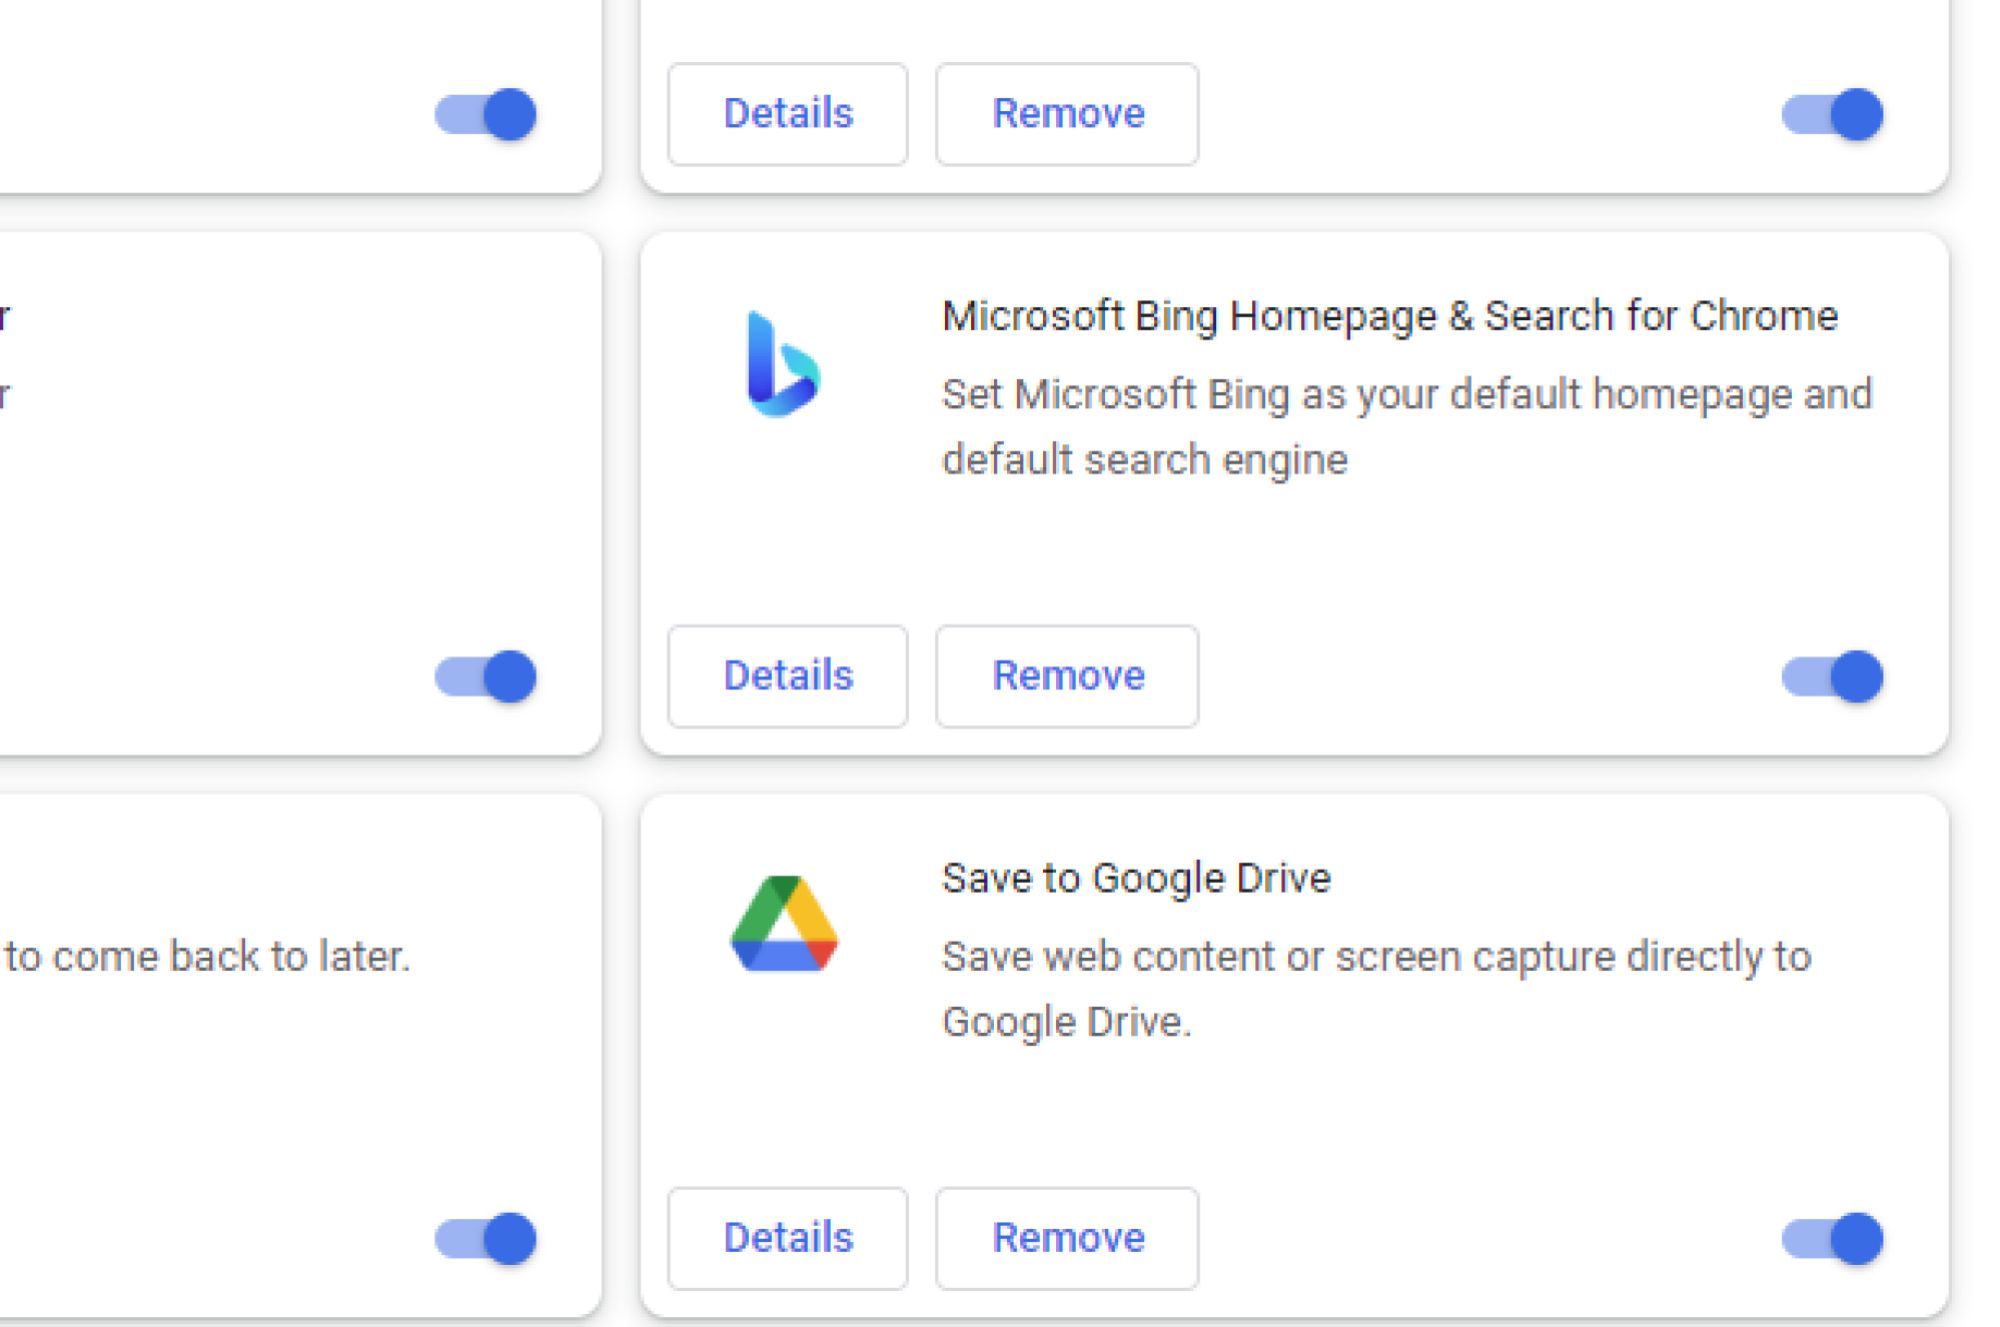View Details of Save to Google Drive
2000x1327 pixels.
point(787,1238)
